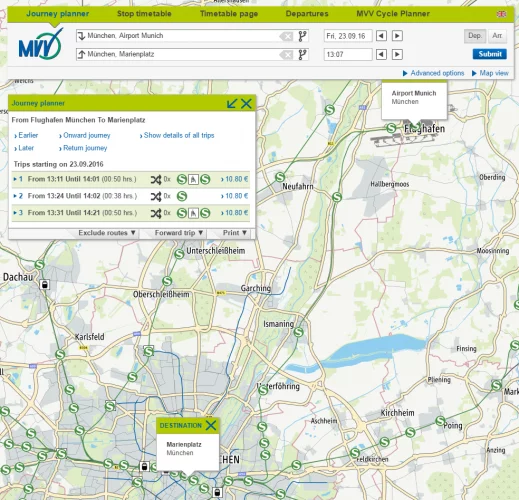This screenshot has width=519, height=500.
Task: Click the interchange icon on trip 1
Action: pyautogui.click(x=156, y=180)
